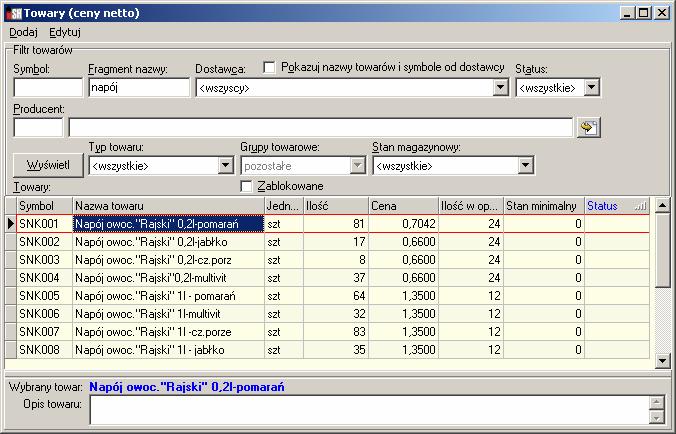Click the quantity 81 cell of SNK001
The width and height of the screenshot is (676, 434).
point(336,224)
